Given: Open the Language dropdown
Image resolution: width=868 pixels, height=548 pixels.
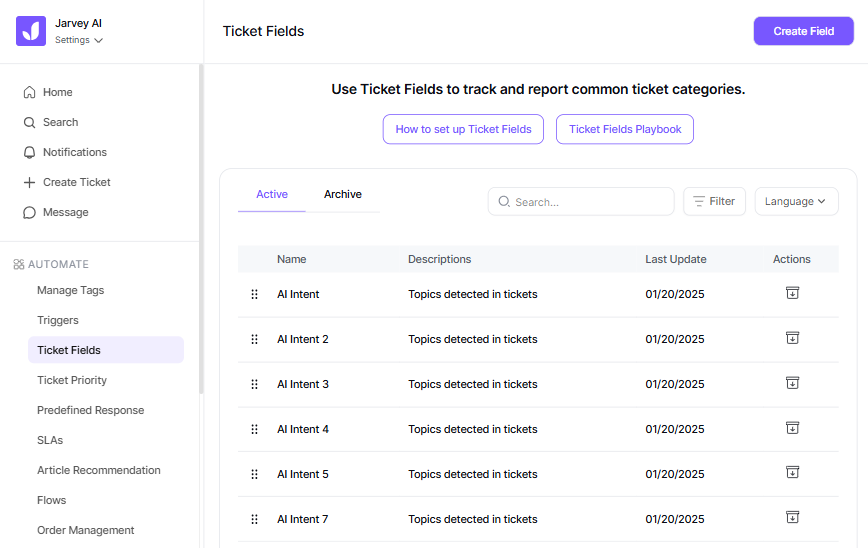Looking at the screenshot, I should point(796,201).
